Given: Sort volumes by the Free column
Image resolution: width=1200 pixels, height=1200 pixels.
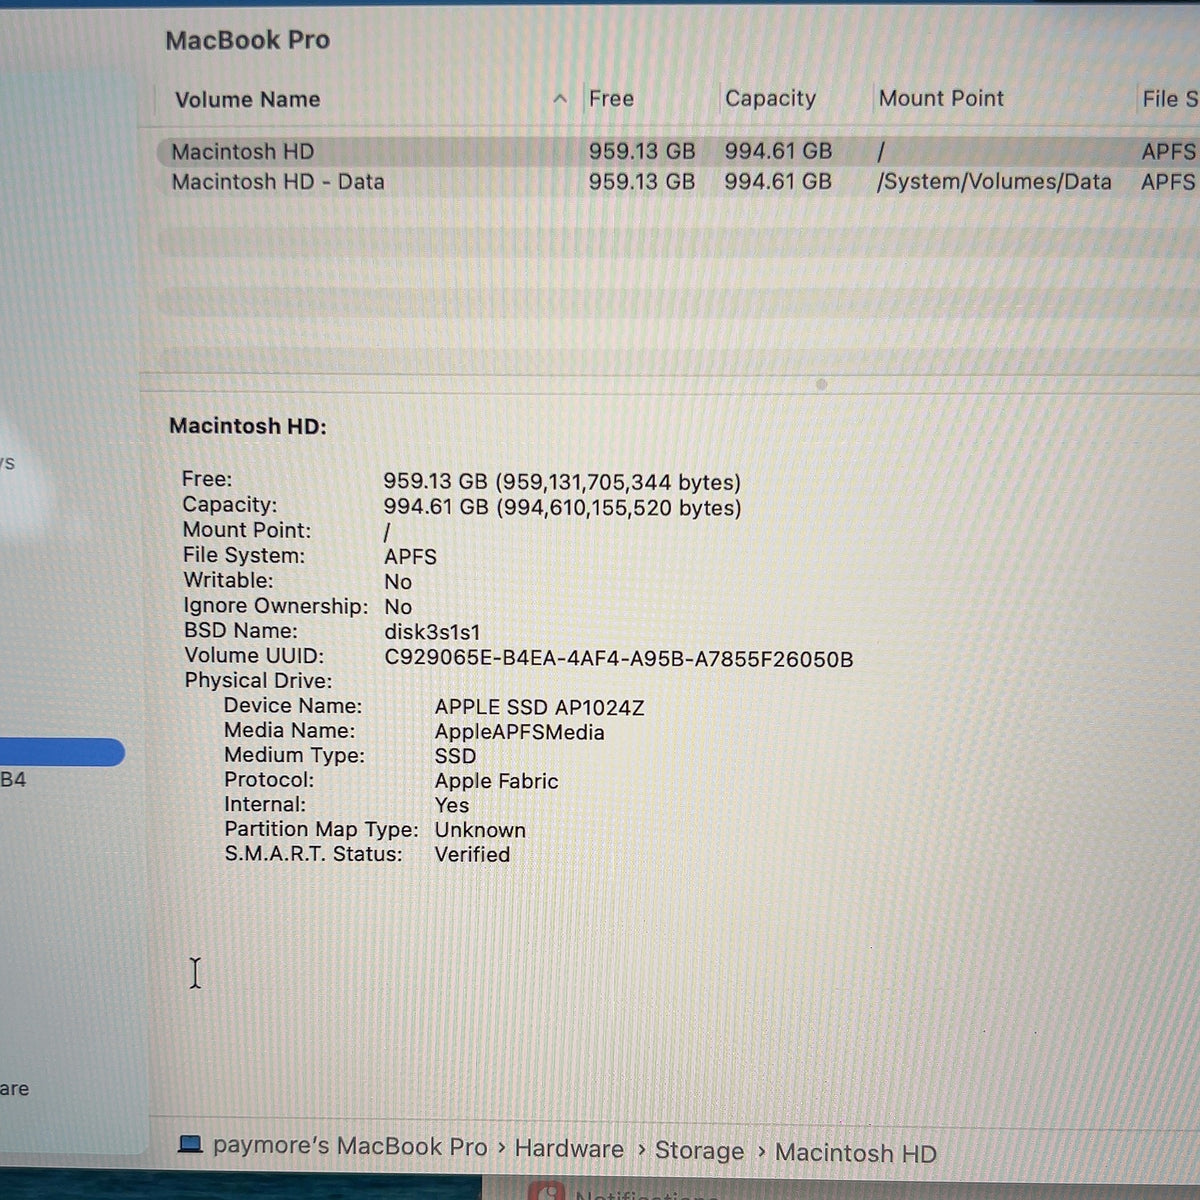Looking at the screenshot, I should [611, 98].
